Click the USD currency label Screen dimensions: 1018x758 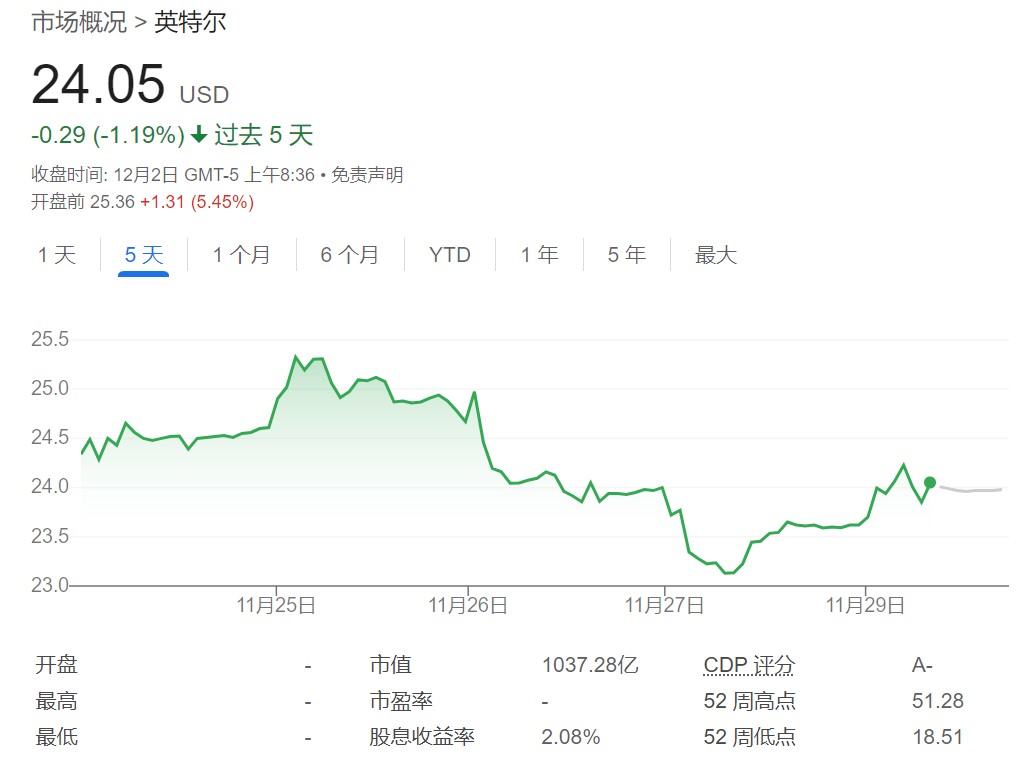pyautogui.click(x=204, y=95)
